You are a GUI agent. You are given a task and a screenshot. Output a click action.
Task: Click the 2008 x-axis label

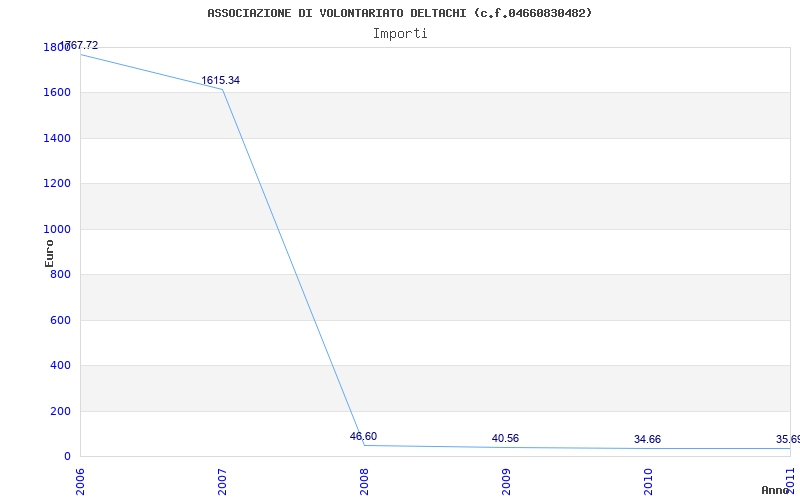click(364, 481)
